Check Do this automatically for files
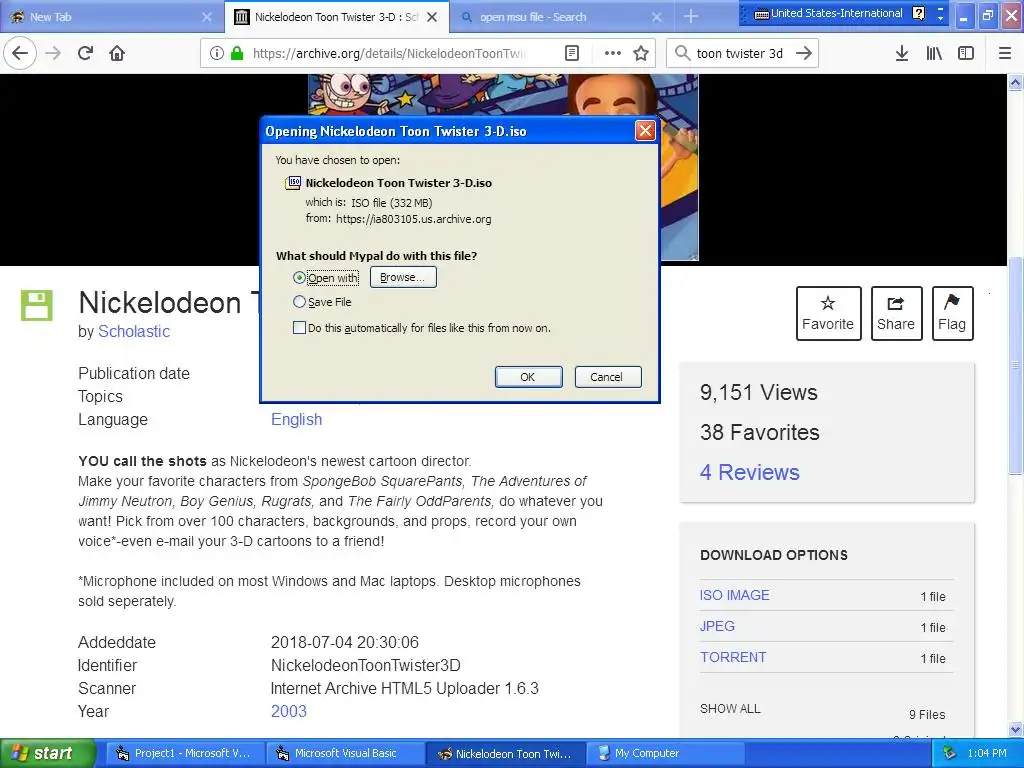This screenshot has width=1024, height=768. coord(299,328)
